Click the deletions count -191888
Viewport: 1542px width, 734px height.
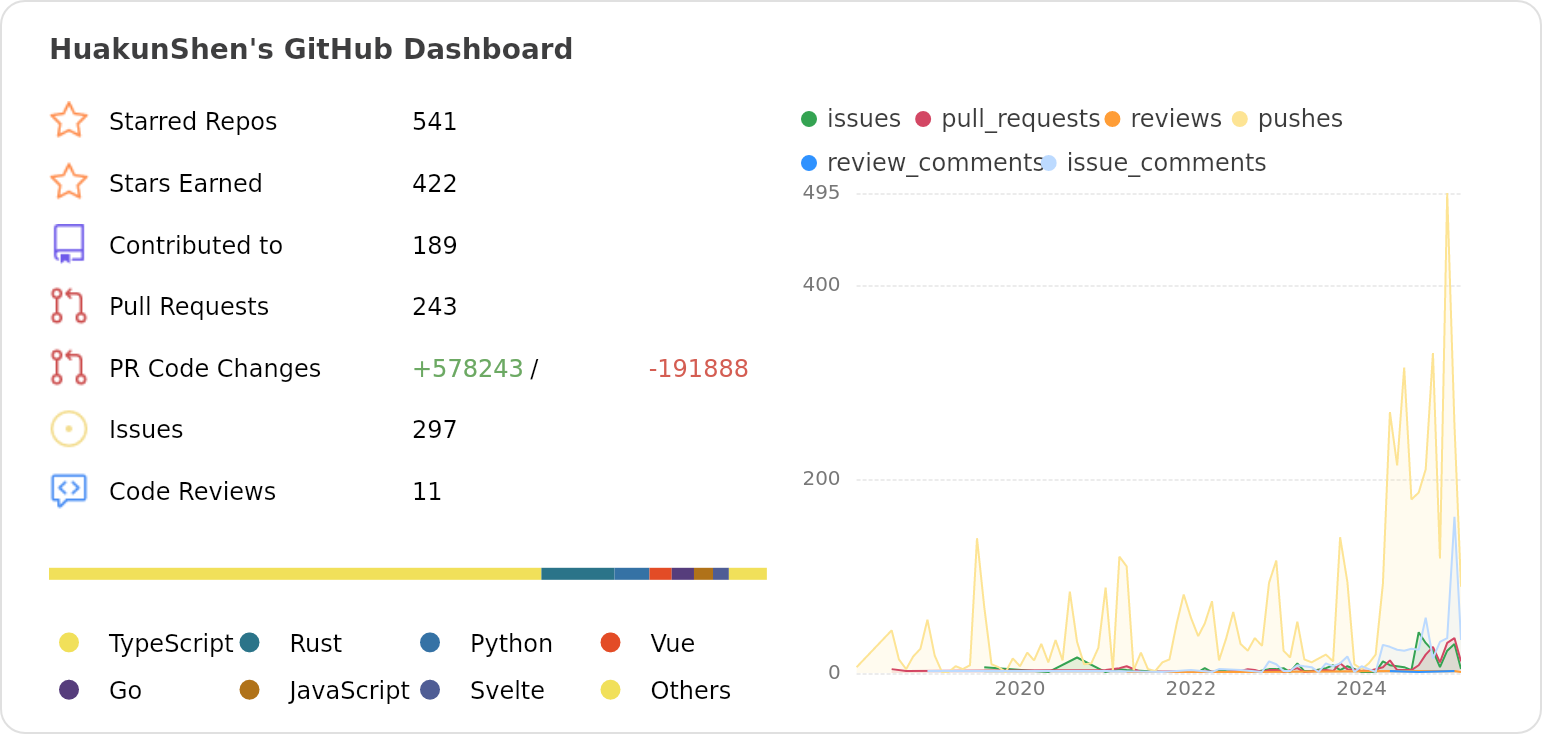(698, 369)
